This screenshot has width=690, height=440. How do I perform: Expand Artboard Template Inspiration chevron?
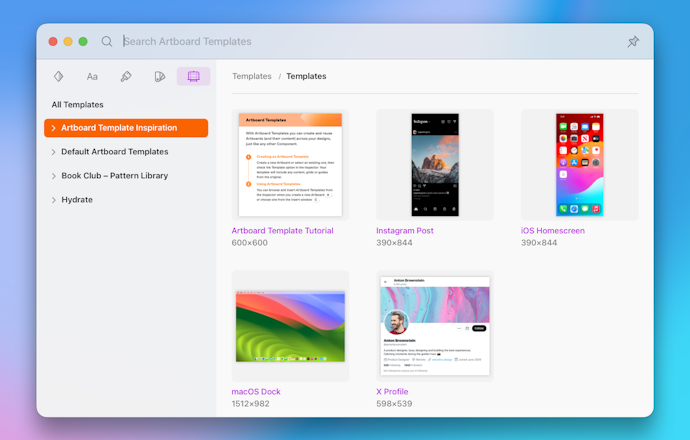pyautogui.click(x=53, y=128)
